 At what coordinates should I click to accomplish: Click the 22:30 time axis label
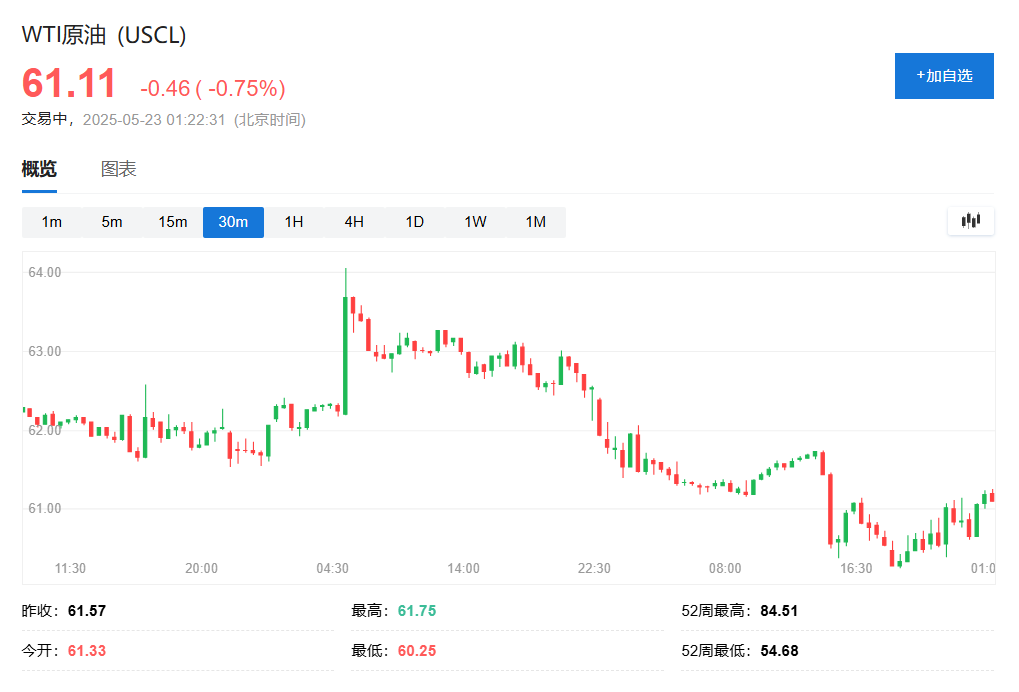(594, 568)
